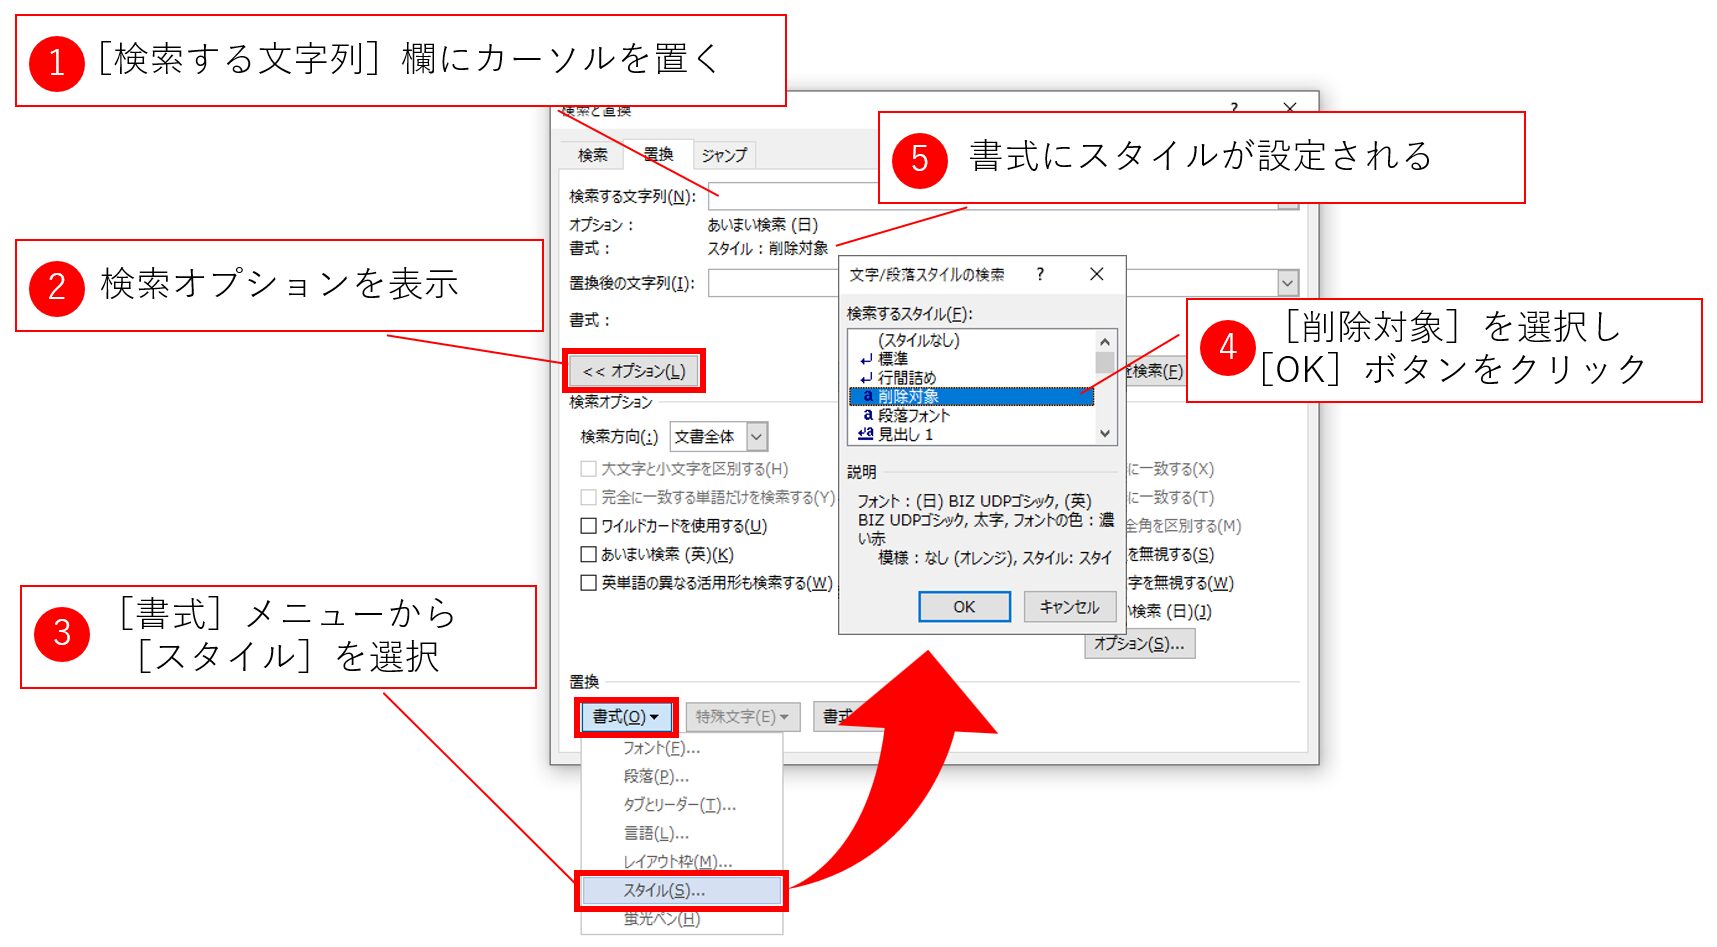The height and width of the screenshot is (947, 1717).
Task: Open the 書式(O) dropdown button
Action: pyautogui.click(x=626, y=717)
